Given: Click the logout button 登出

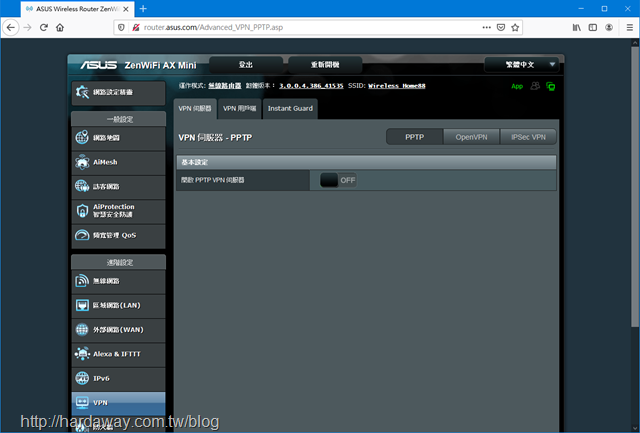Looking at the screenshot, I should coord(246,65).
